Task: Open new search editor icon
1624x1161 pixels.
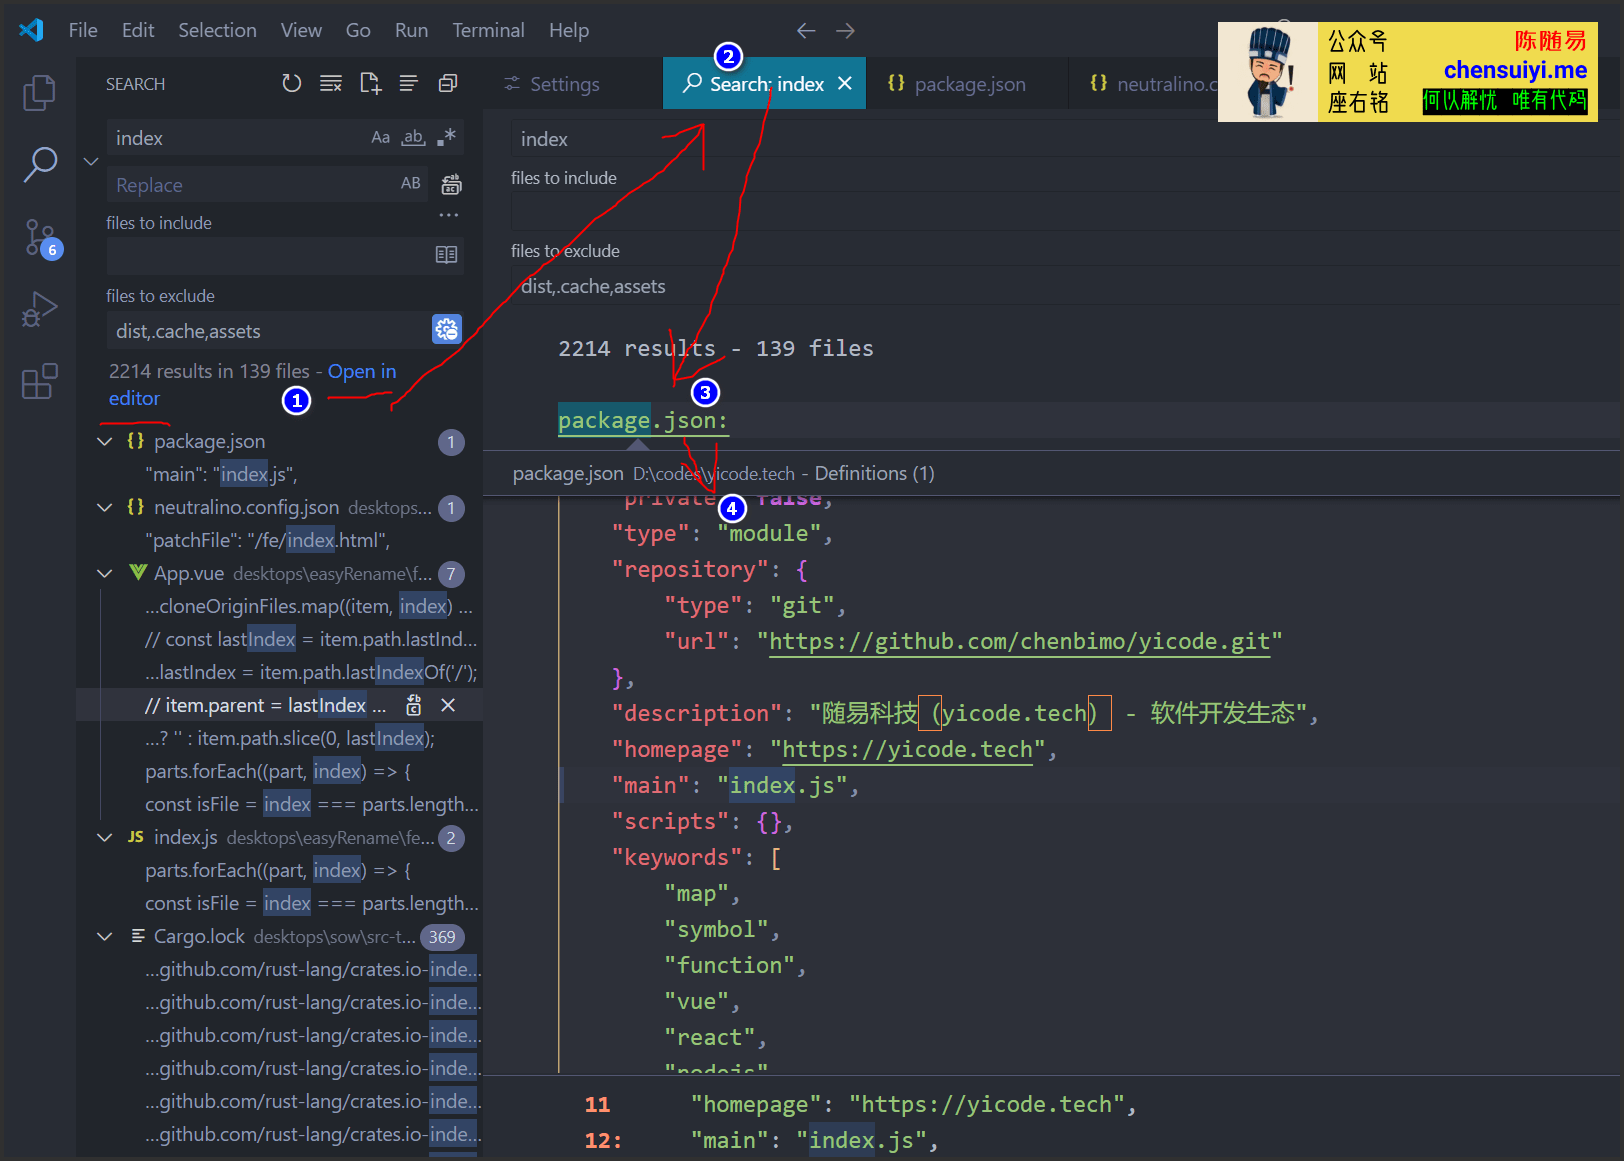Action: tap(370, 84)
